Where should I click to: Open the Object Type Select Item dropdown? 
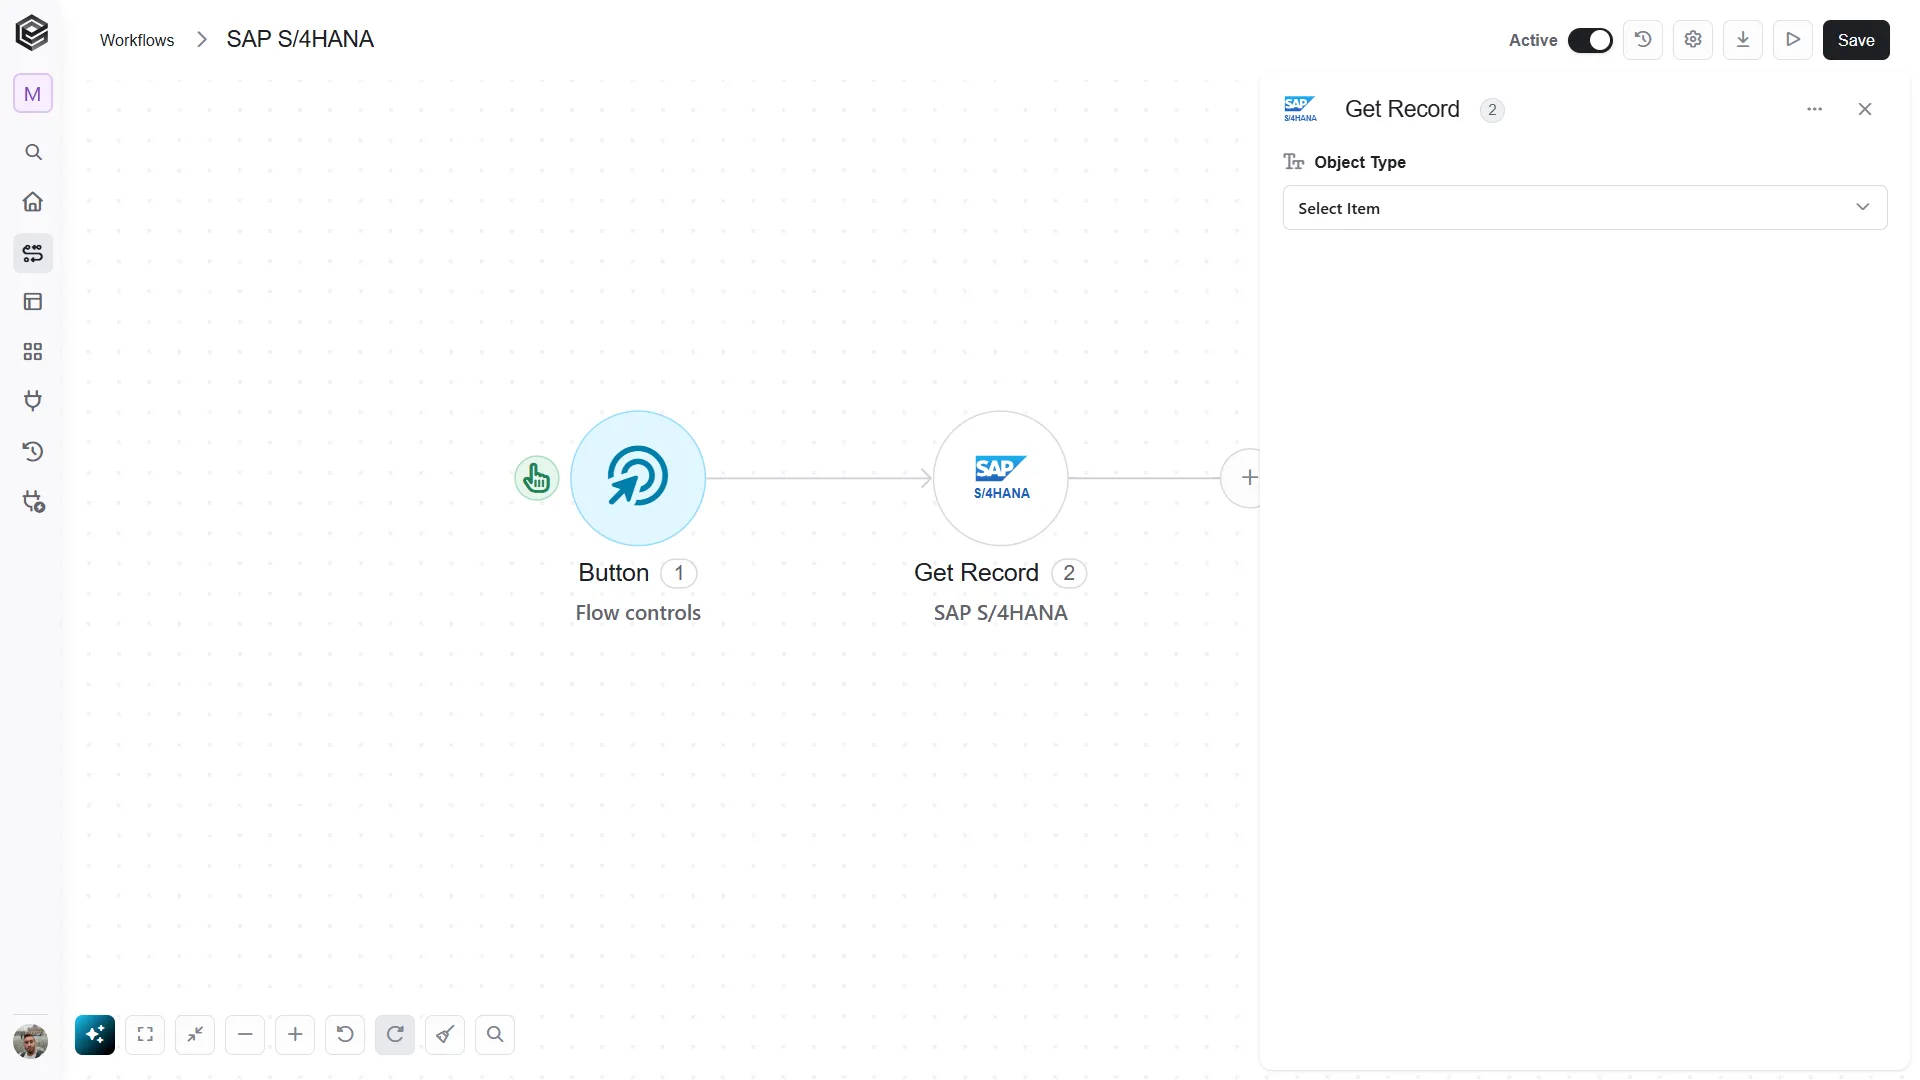[x=1585, y=208]
